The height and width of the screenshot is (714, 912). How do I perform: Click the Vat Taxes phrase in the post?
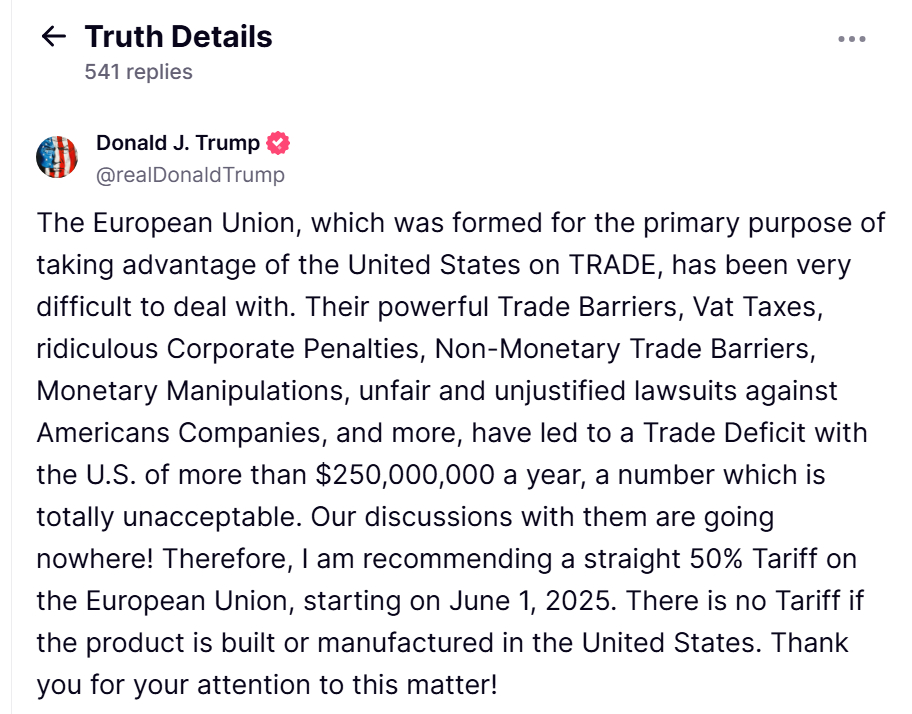pyautogui.click(x=757, y=307)
